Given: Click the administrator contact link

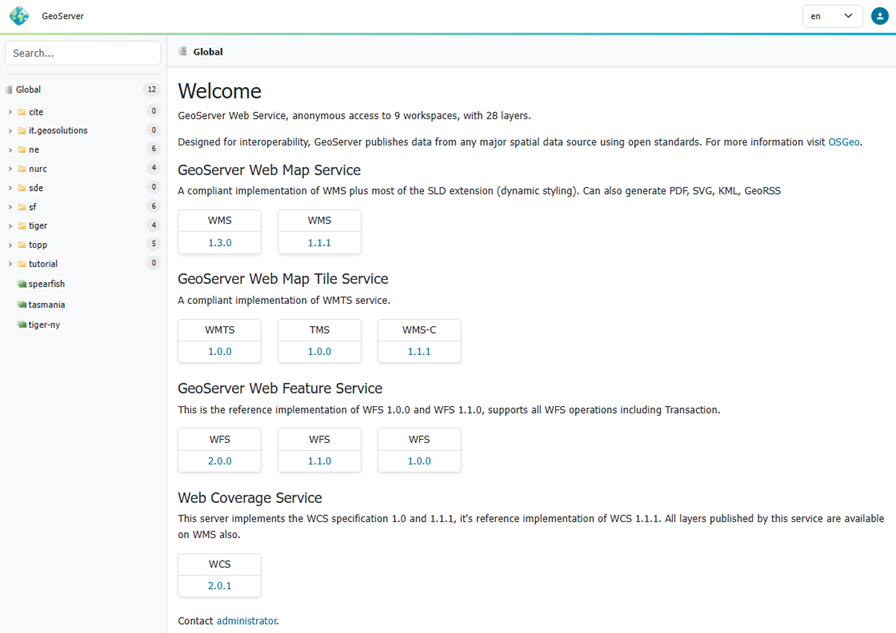Looking at the screenshot, I should point(246,621).
